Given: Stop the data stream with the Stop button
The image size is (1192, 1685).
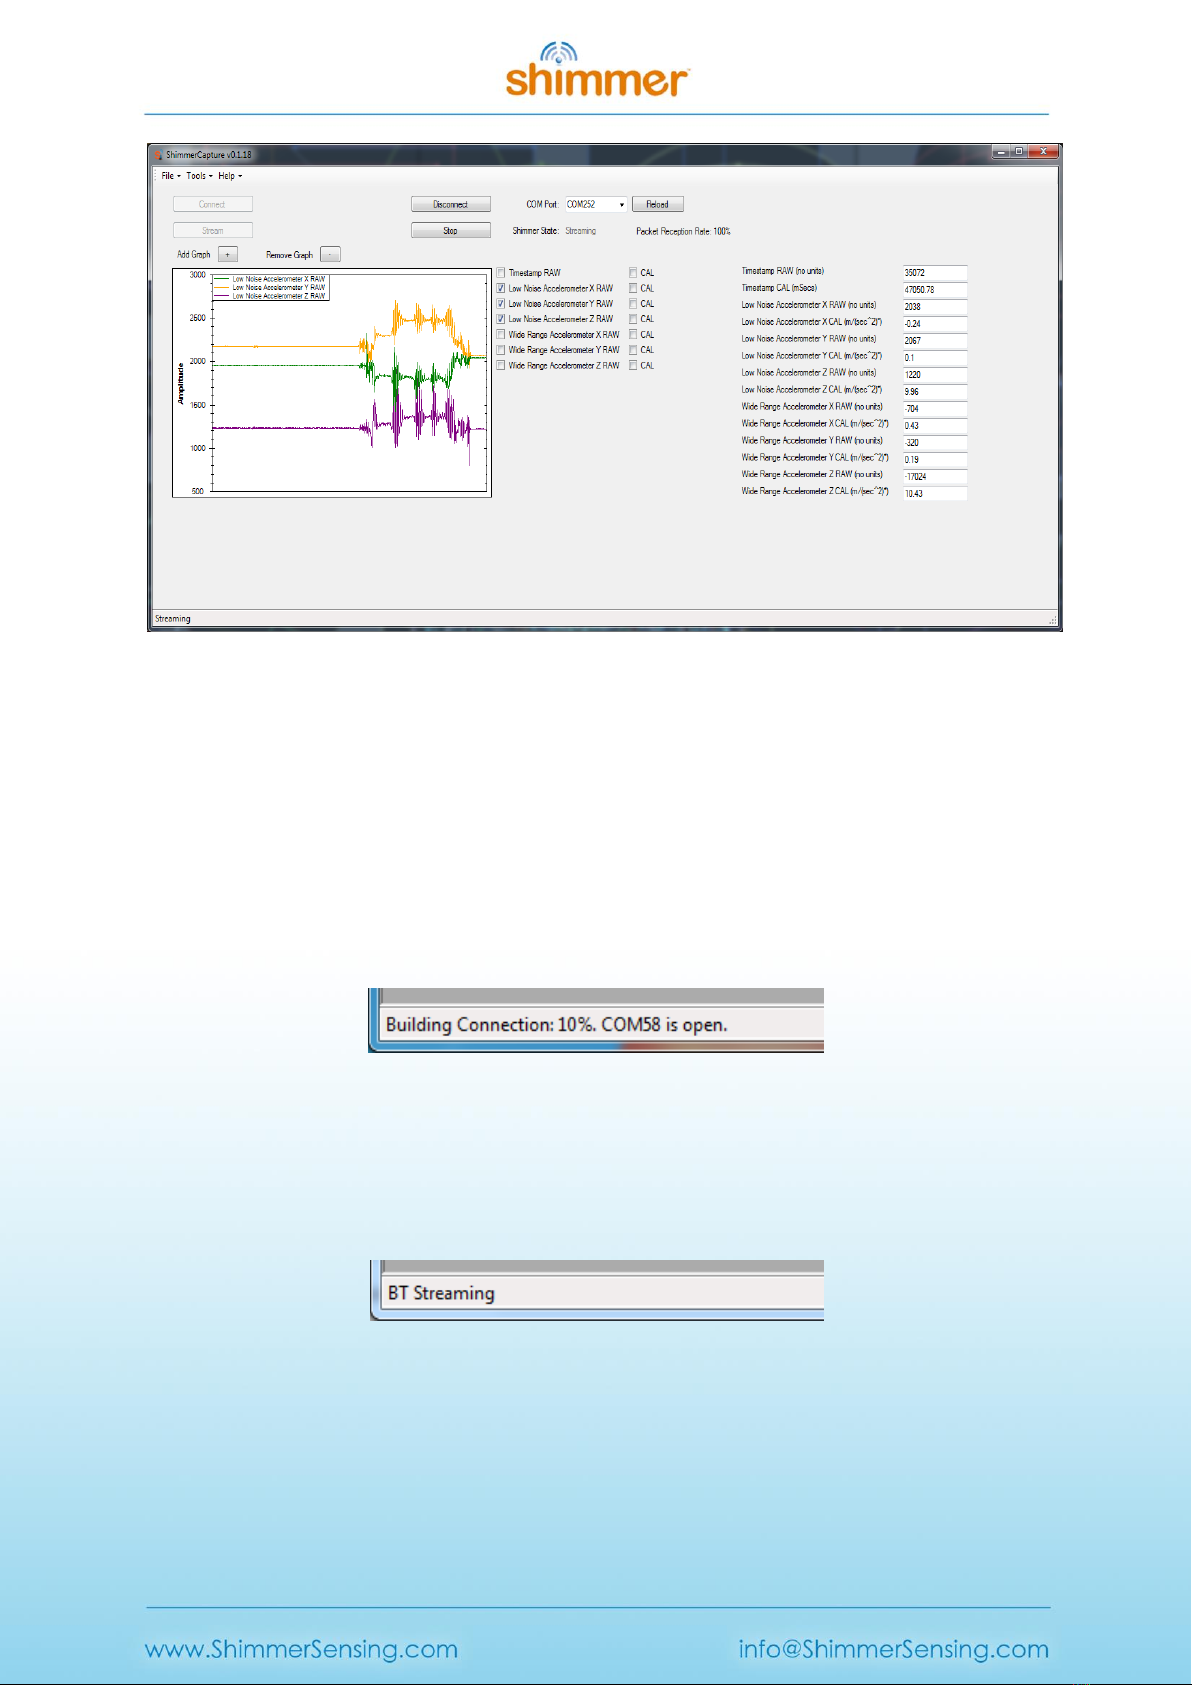Looking at the screenshot, I should tap(451, 231).
